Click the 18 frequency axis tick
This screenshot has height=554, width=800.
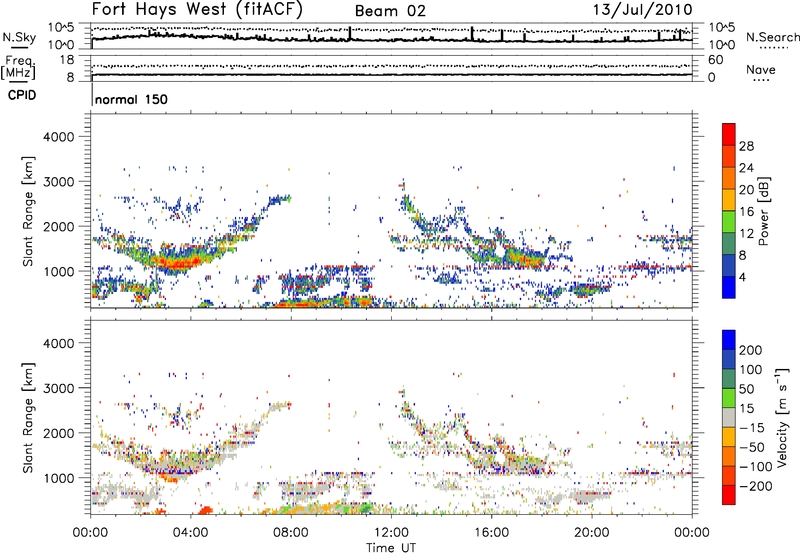click(67, 60)
